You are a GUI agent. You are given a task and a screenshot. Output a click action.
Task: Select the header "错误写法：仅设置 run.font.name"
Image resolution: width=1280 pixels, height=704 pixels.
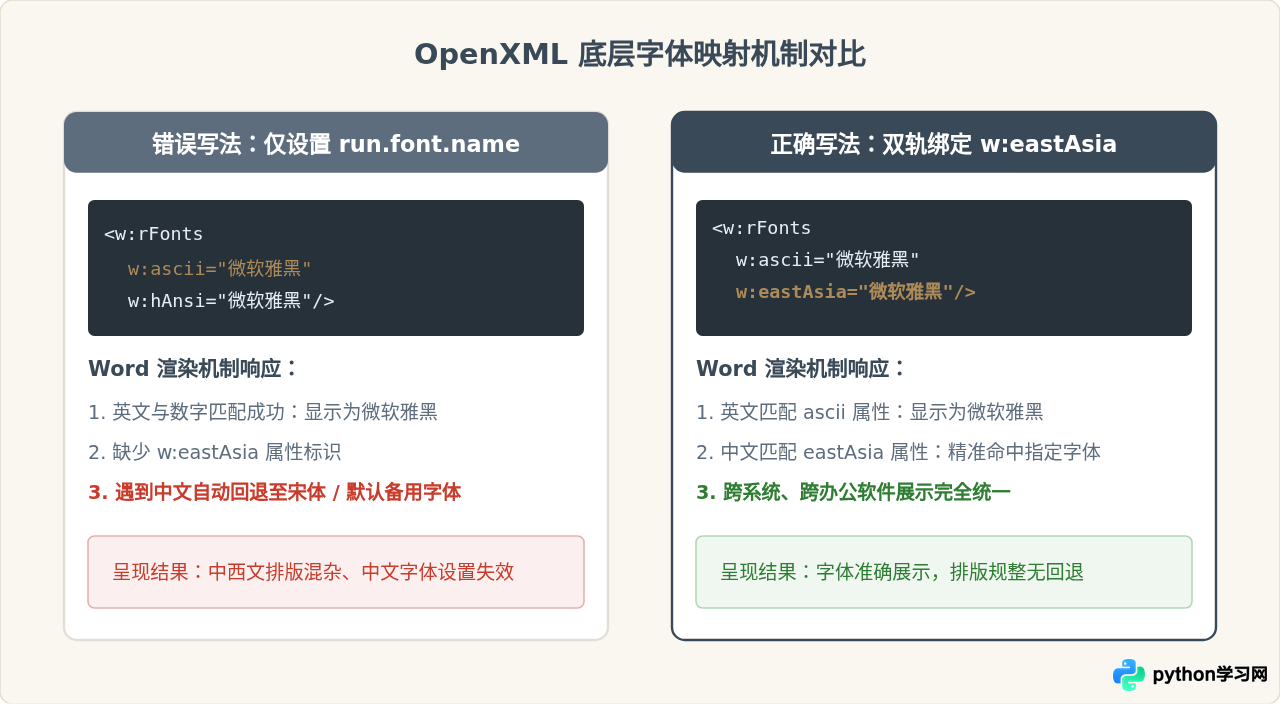point(336,143)
